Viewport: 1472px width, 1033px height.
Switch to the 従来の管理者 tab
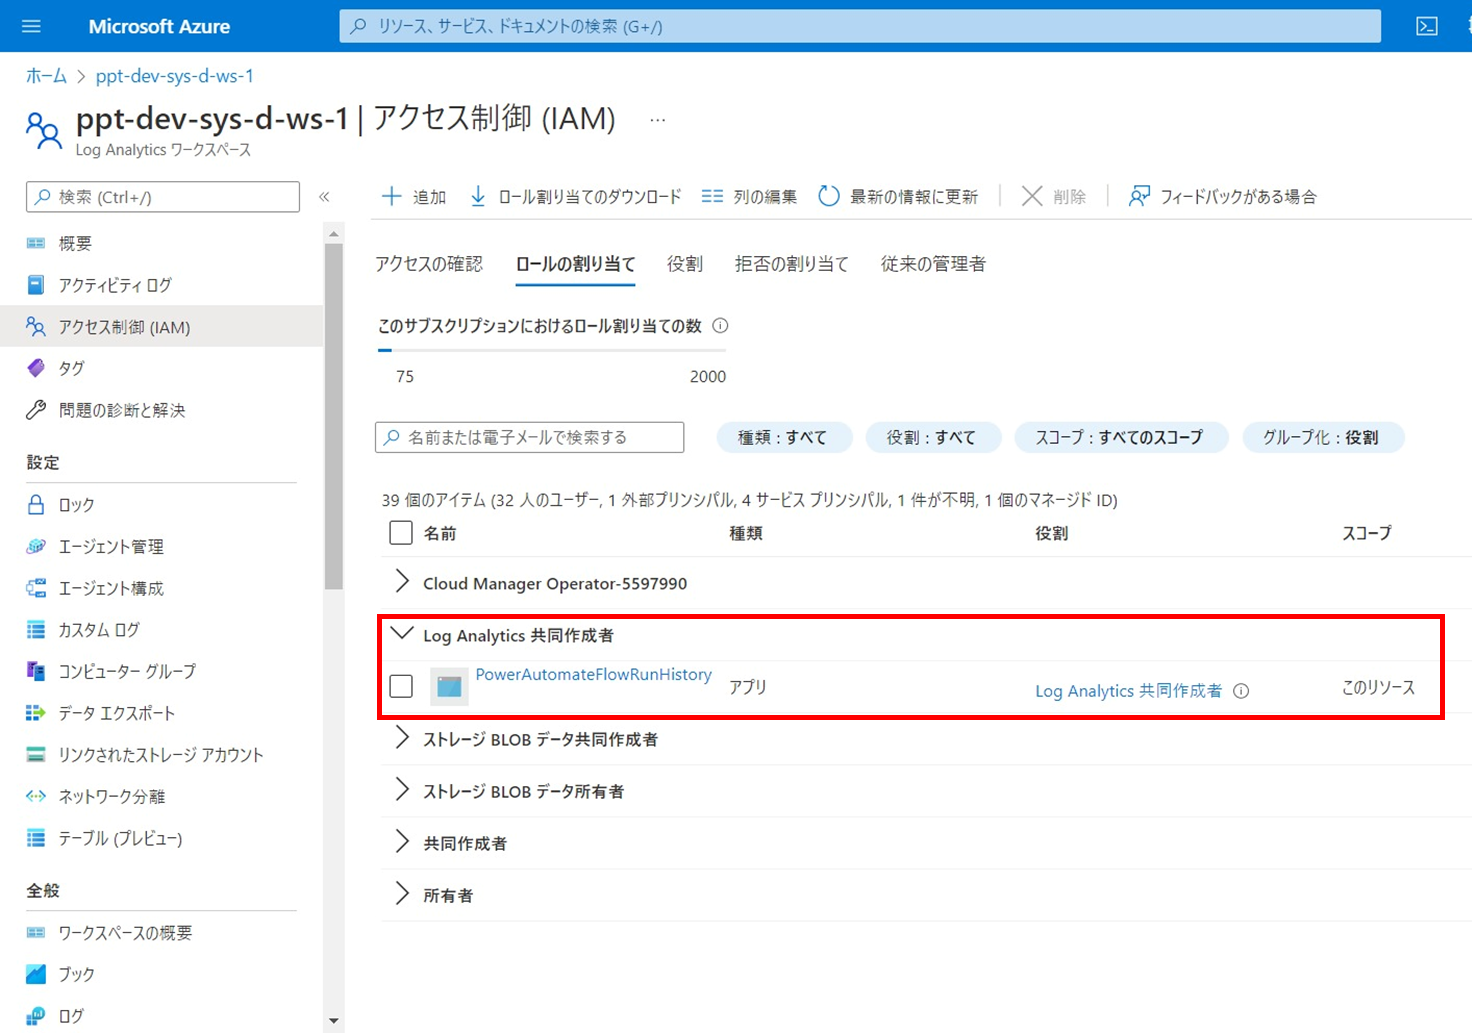[x=933, y=264]
